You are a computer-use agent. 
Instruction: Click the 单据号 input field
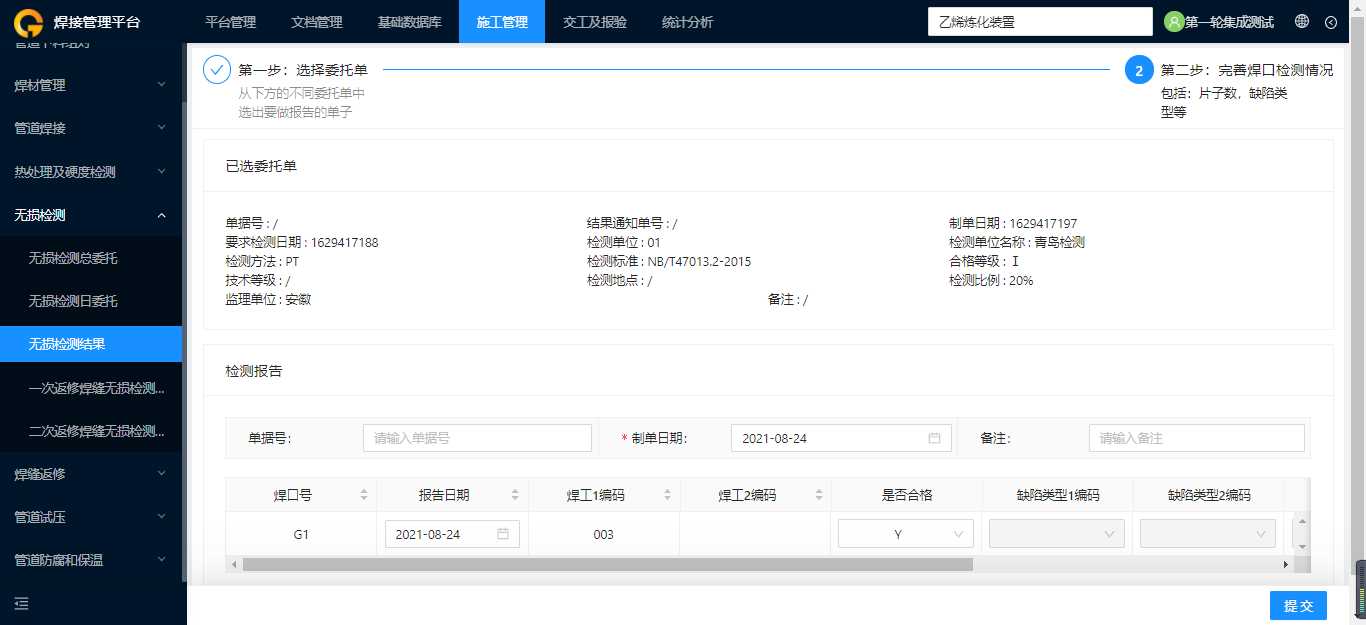[x=477, y=438]
